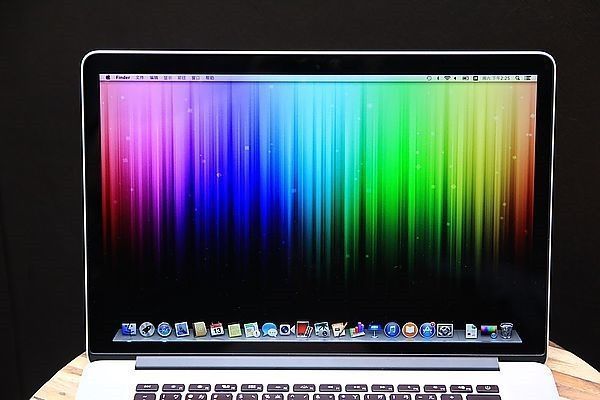Open Keynote podium icon in Dock
Viewport: 600px width, 400px height.
[374, 330]
